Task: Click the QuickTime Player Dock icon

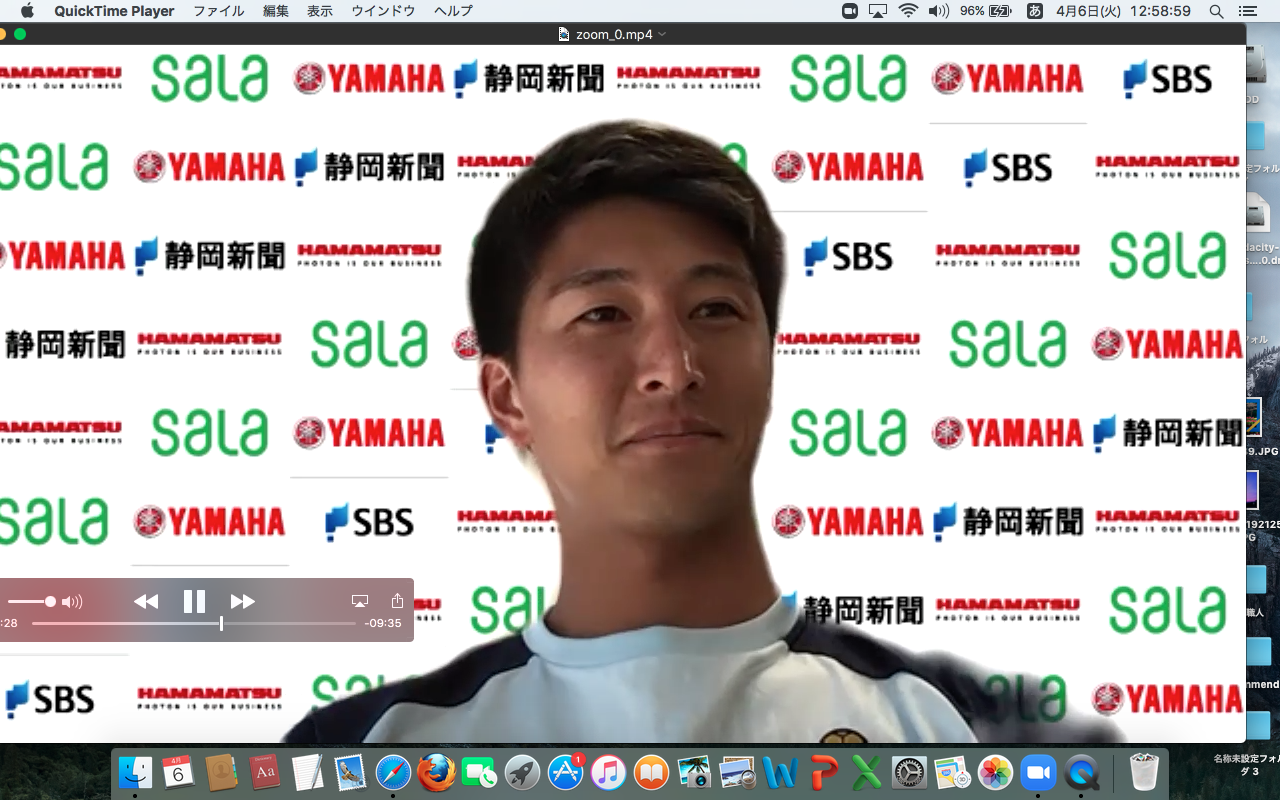Action: click(1081, 773)
